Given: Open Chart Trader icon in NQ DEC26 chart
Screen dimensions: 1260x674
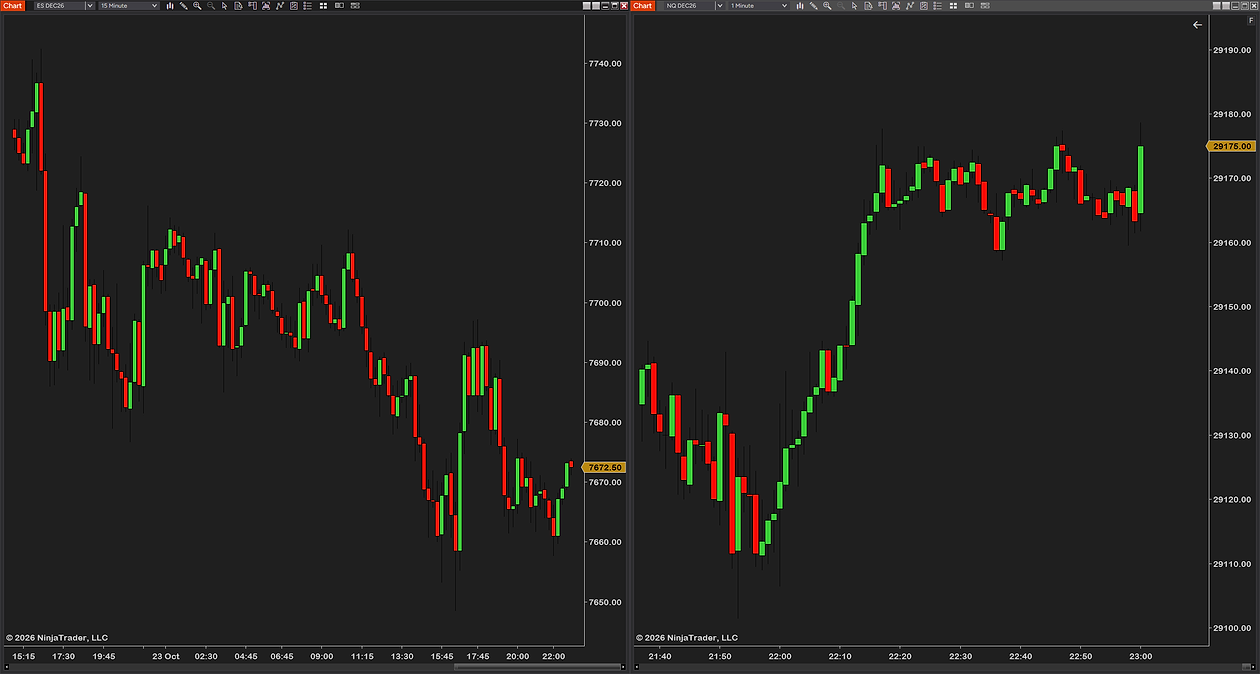Looking at the screenshot, I should [x=882, y=6].
